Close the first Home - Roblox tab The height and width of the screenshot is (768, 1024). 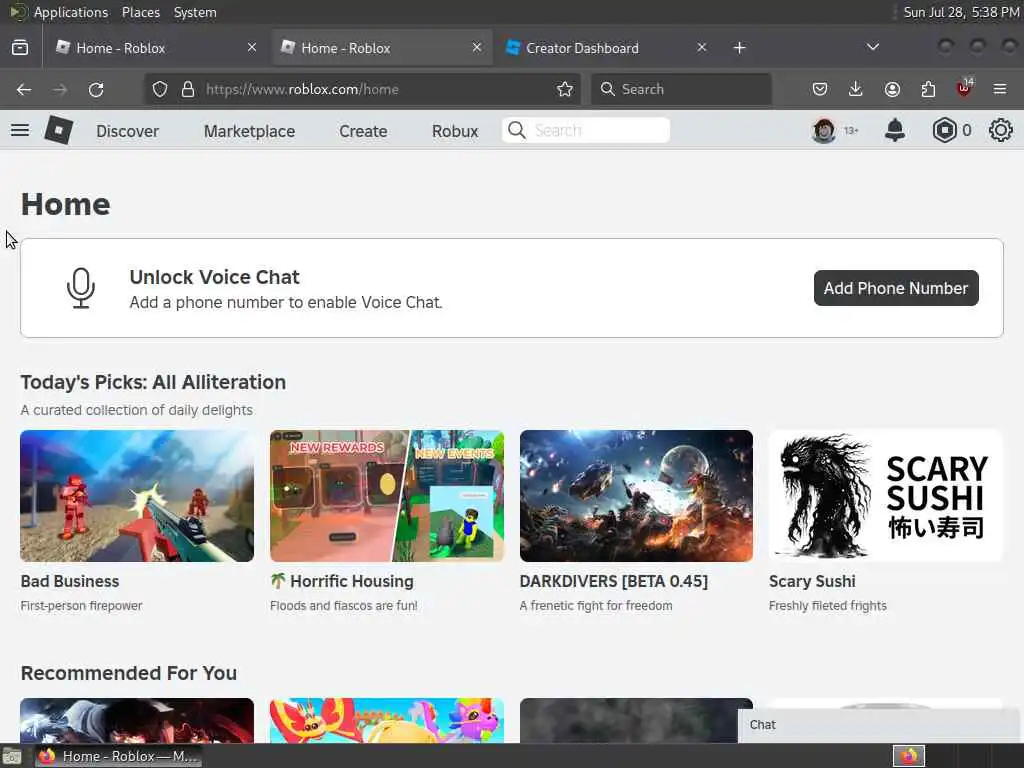click(252, 48)
